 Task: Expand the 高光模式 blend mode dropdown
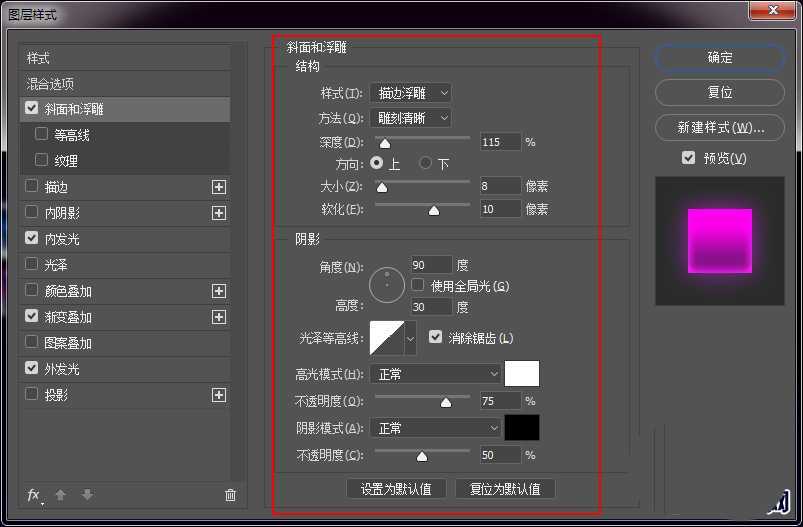435,374
